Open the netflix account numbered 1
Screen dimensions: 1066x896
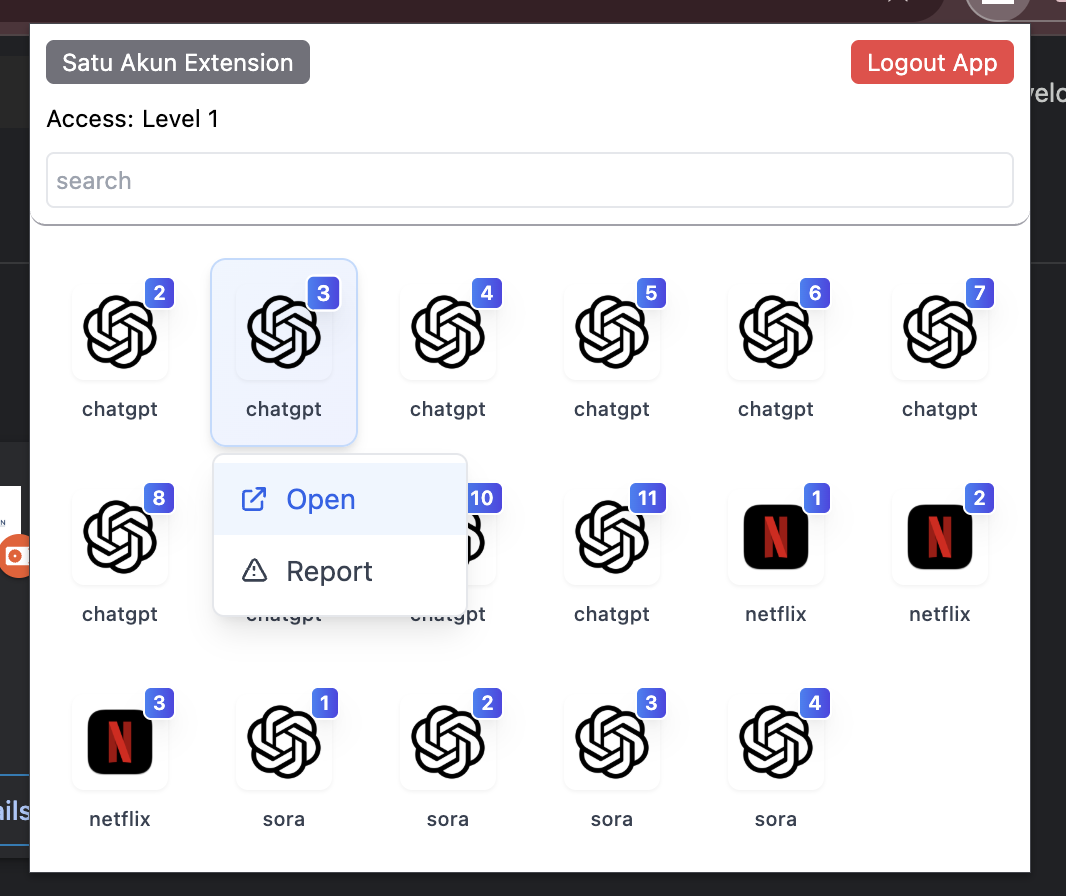point(776,557)
